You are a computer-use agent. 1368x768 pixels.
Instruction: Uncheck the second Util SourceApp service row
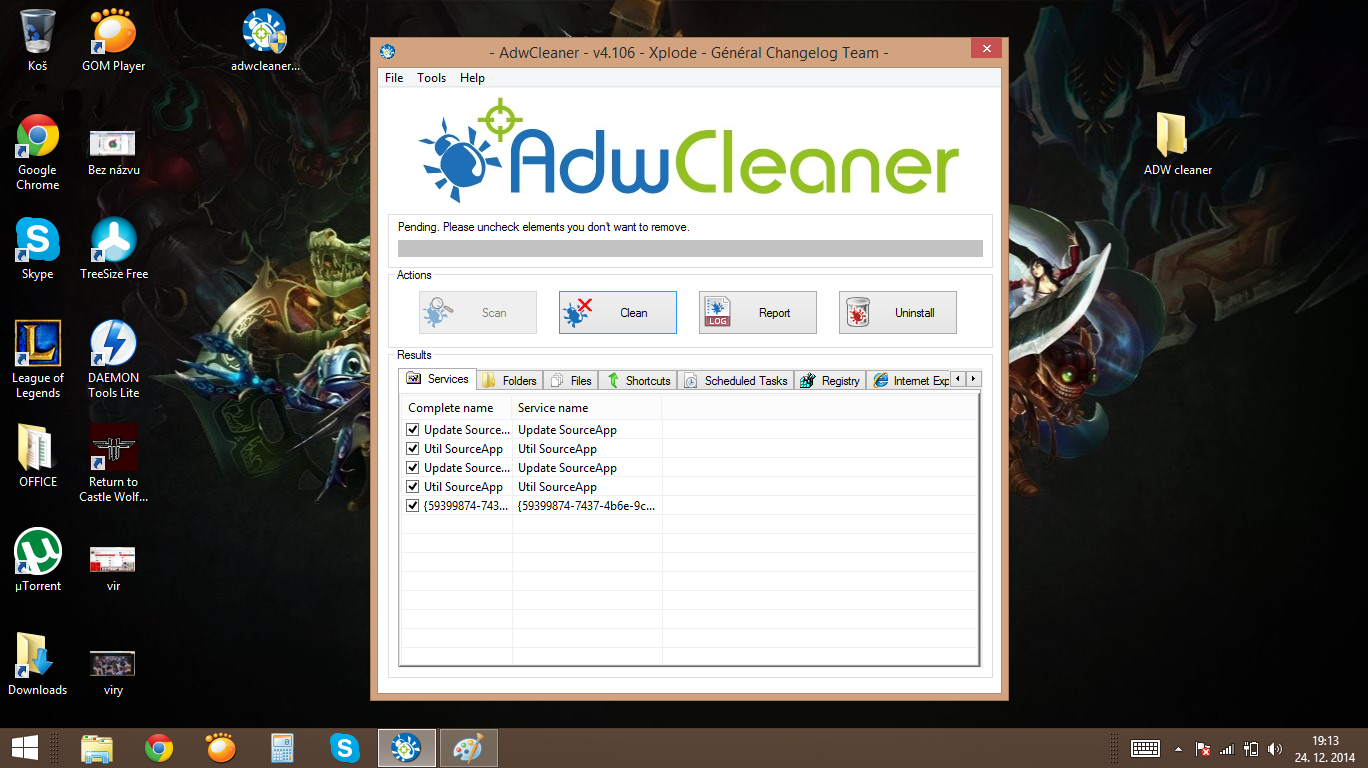(x=413, y=487)
